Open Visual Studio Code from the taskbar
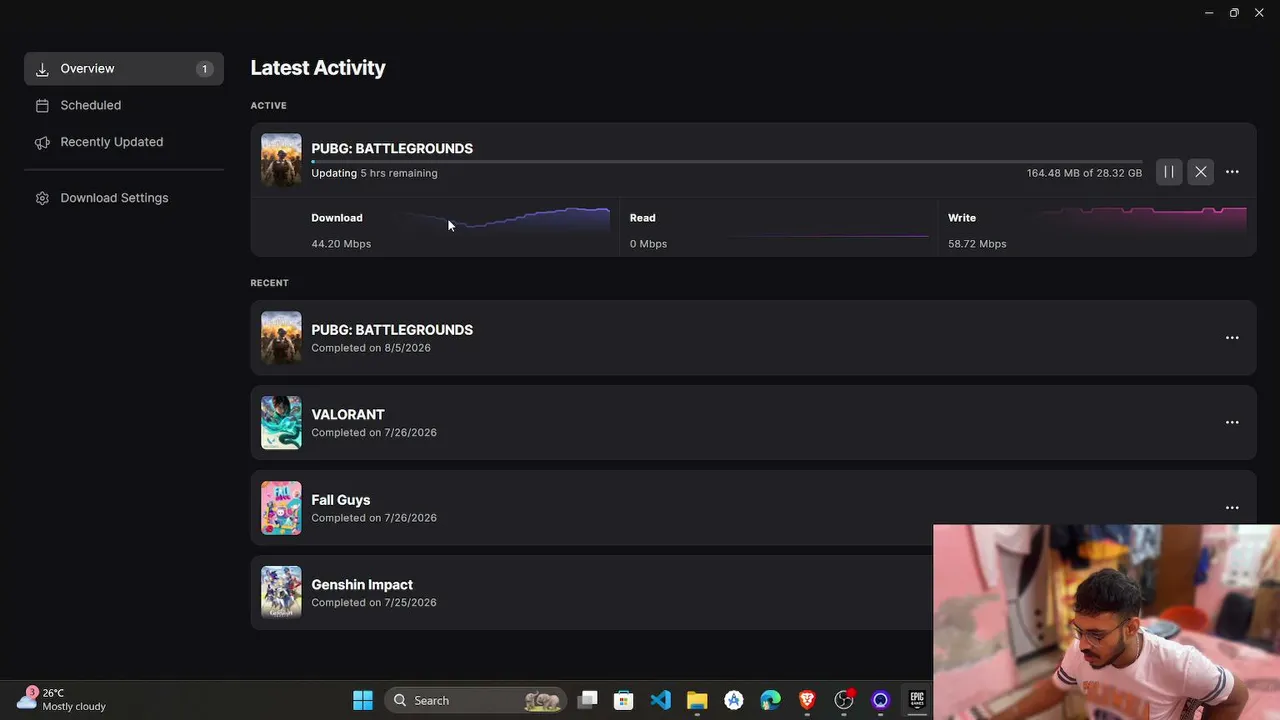The width and height of the screenshot is (1280, 720). [661, 700]
